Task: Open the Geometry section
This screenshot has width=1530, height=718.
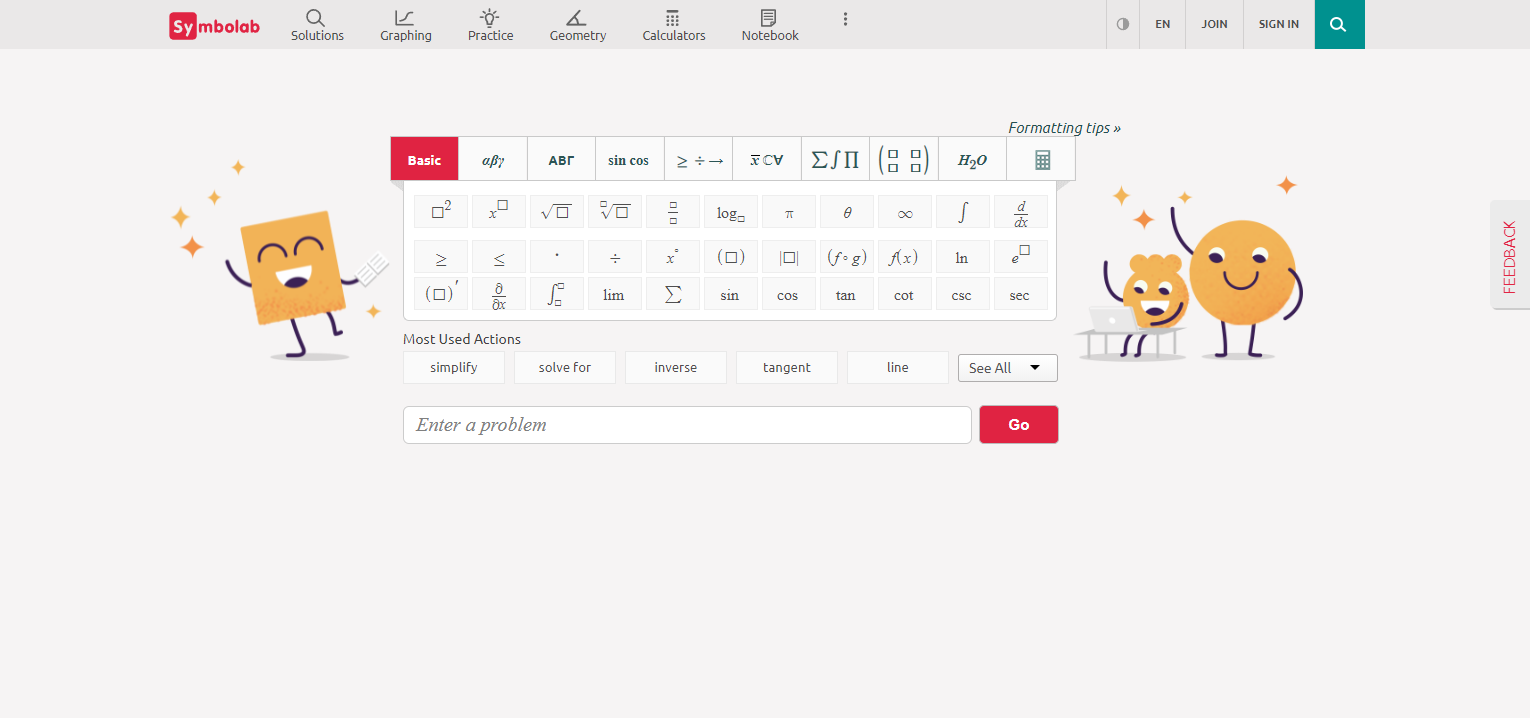Action: tap(577, 25)
